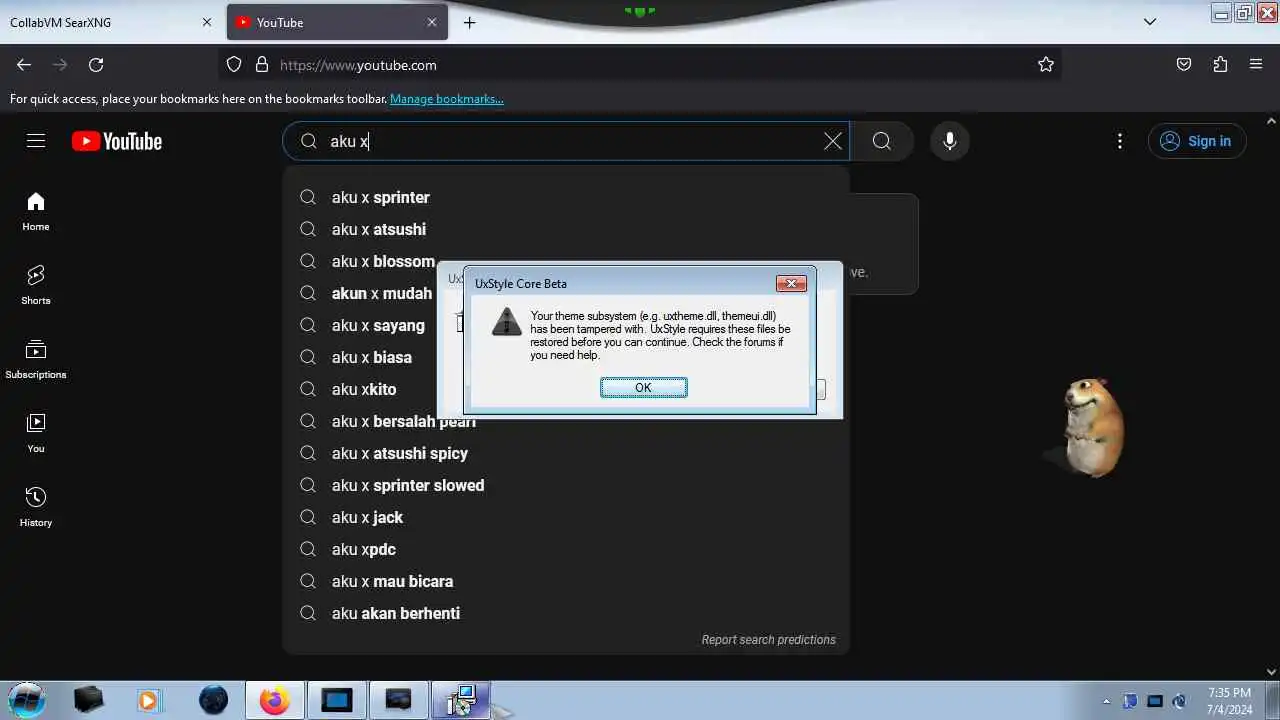
Task: Open YouTube settings three-dot menu
Action: coord(1120,141)
